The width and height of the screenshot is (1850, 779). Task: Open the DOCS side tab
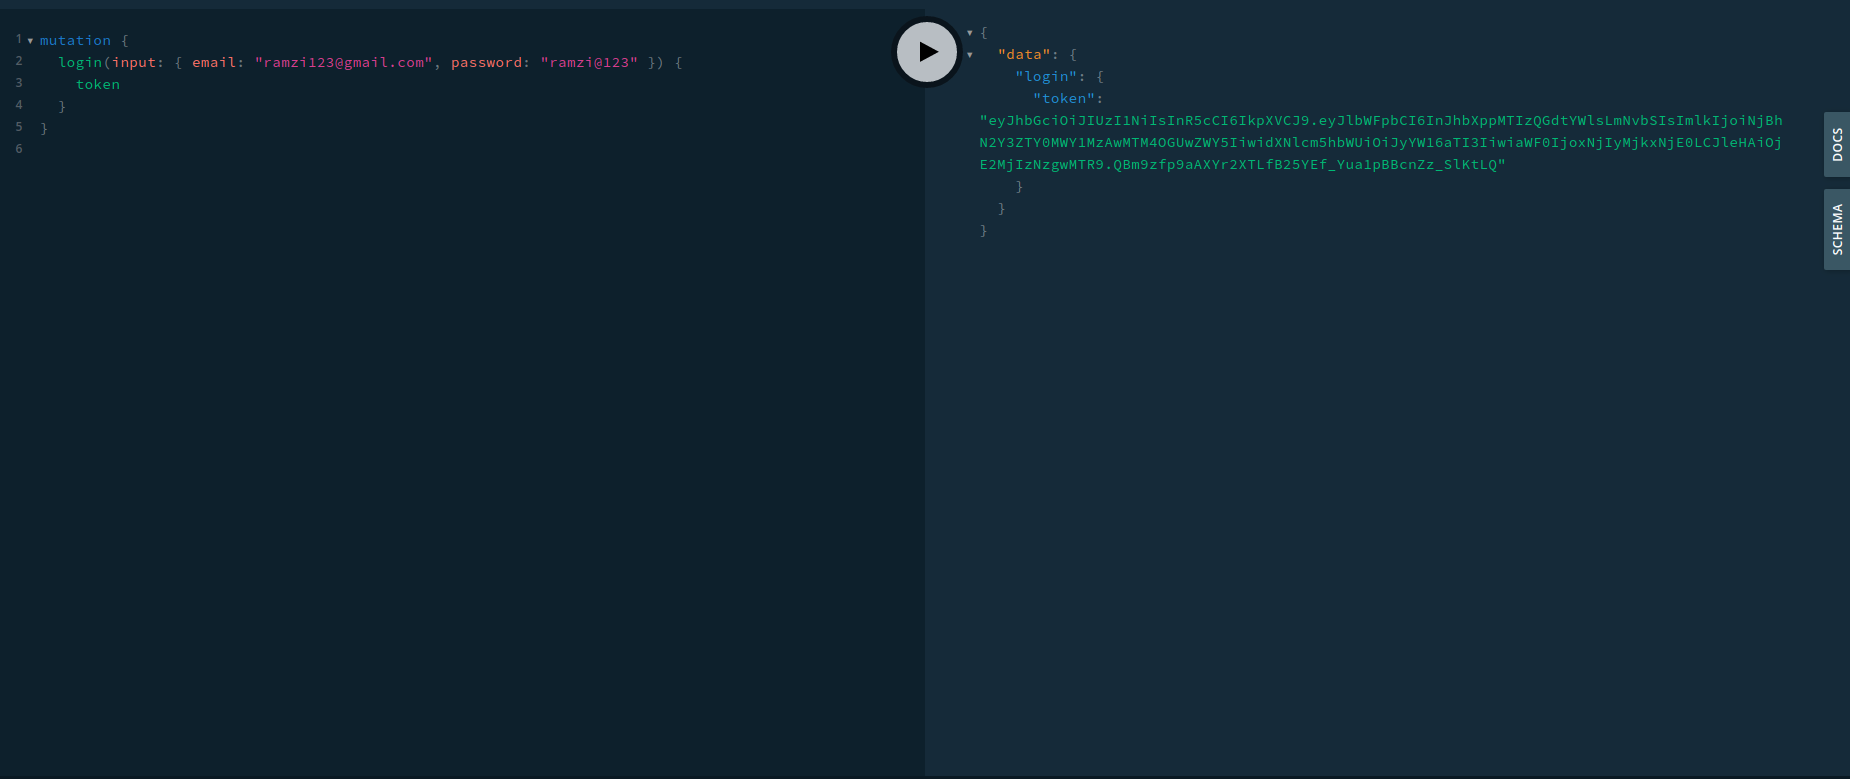(x=1837, y=145)
